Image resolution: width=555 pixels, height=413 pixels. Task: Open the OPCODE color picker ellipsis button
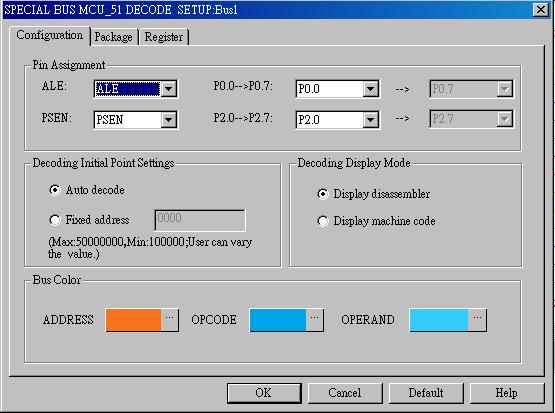[x=314, y=320]
